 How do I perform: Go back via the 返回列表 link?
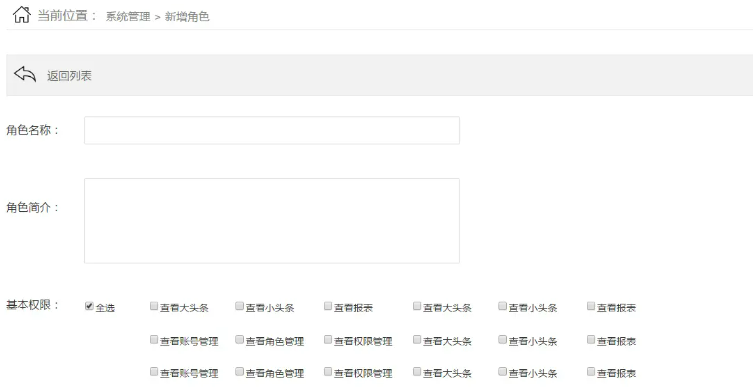pyautogui.click(x=69, y=76)
